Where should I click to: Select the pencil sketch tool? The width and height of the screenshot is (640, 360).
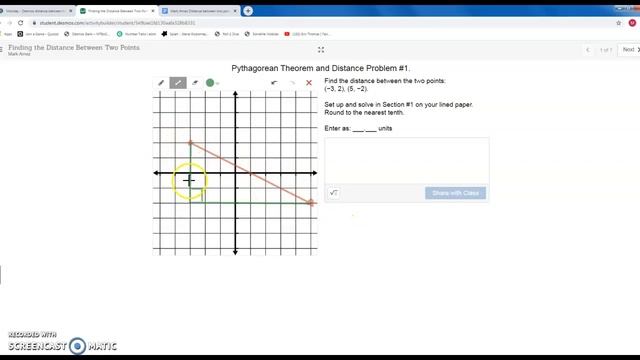pyautogui.click(x=161, y=83)
